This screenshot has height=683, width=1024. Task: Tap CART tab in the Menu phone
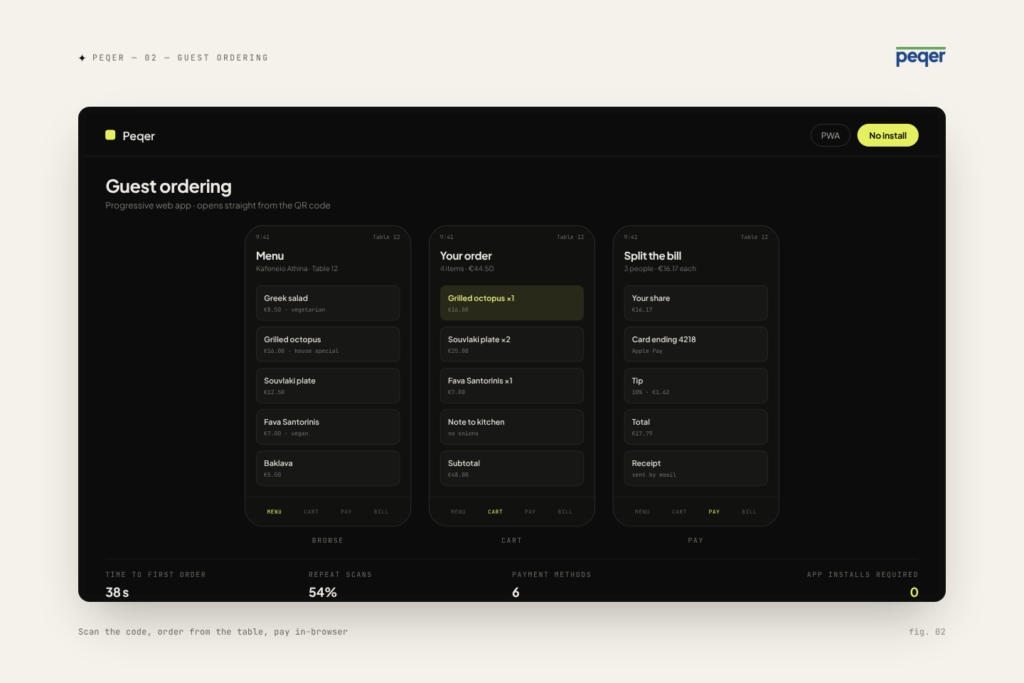[311, 512]
